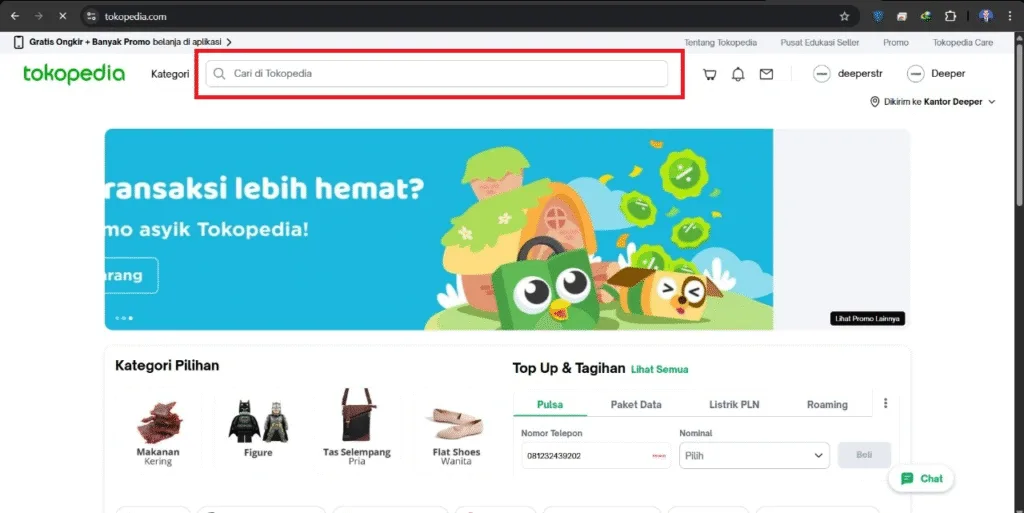
Task: Click the delivery location pin icon
Action: [x=874, y=102]
